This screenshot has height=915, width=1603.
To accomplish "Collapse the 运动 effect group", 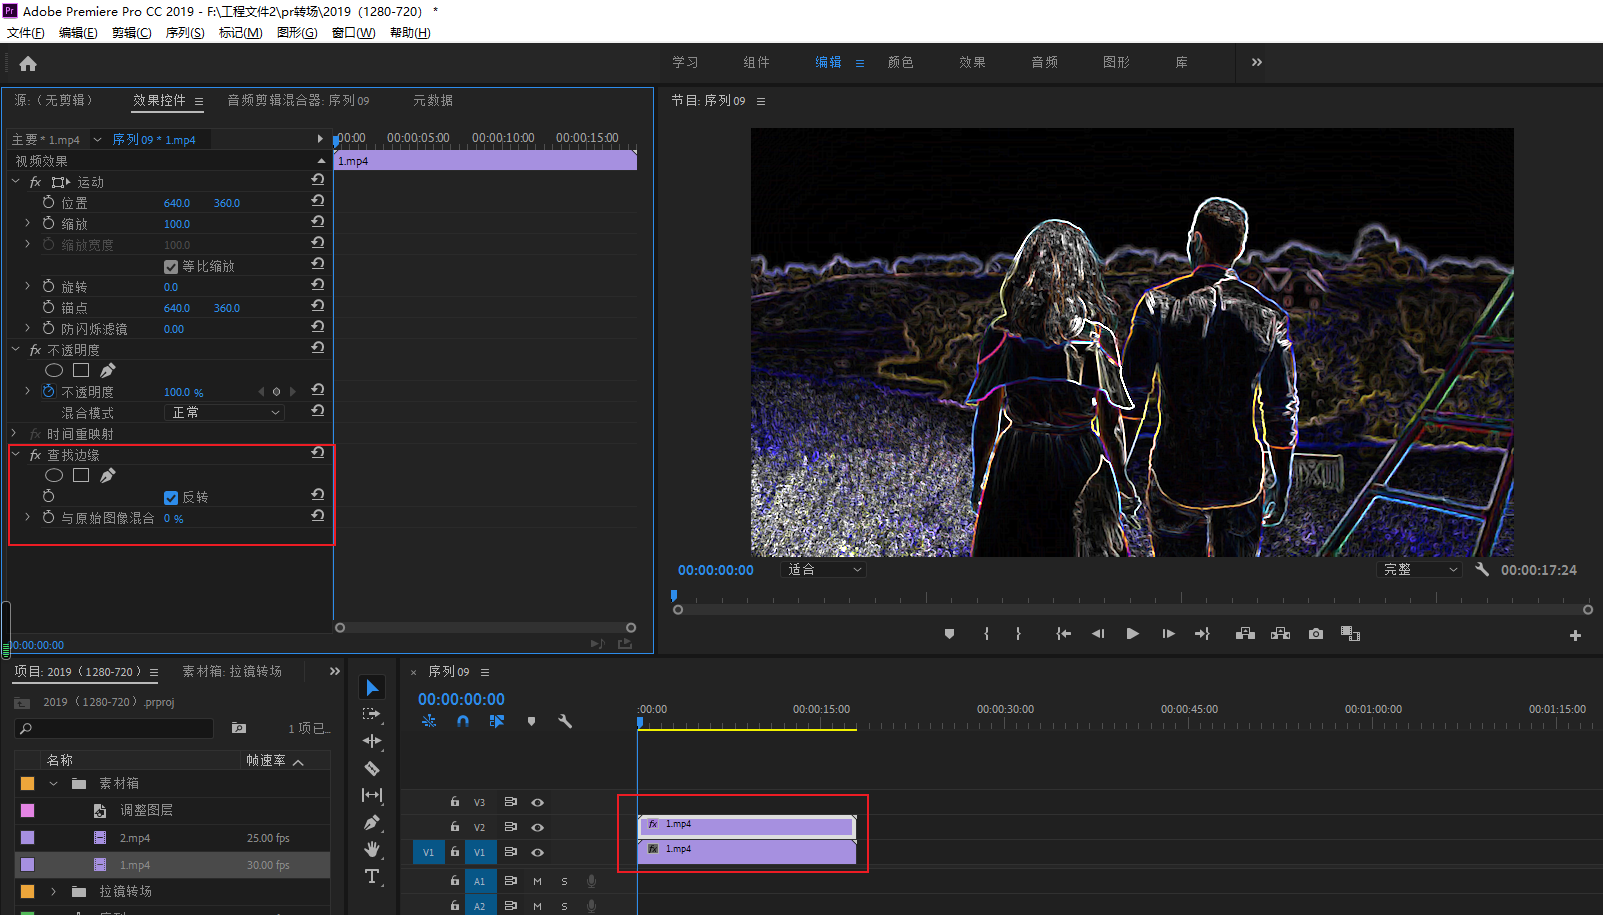I will (16, 182).
